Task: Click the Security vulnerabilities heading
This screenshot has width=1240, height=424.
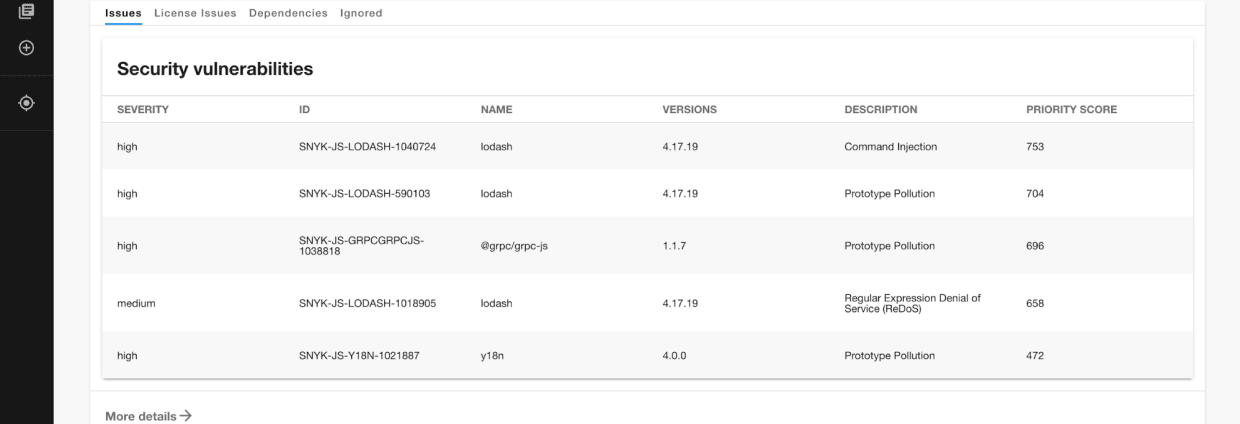Action: click(x=215, y=69)
